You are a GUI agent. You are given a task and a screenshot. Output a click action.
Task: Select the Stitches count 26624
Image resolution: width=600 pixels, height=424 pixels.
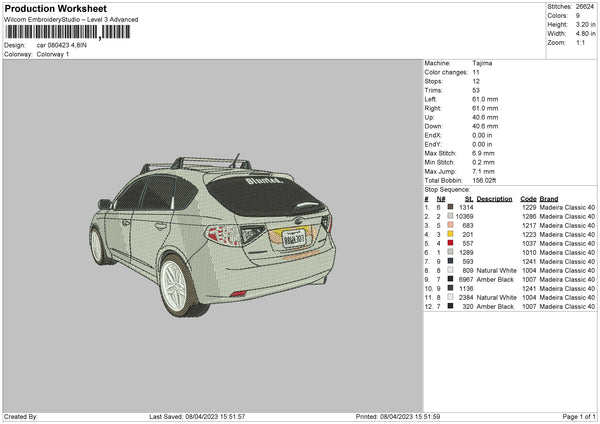(583, 6)
